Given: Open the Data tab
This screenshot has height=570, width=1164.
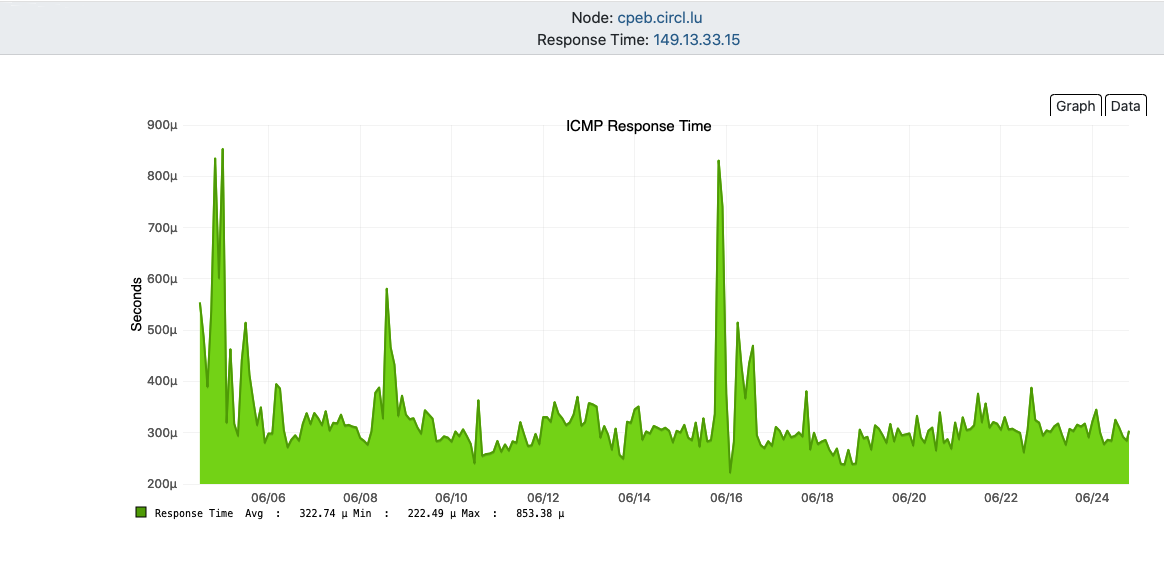Looking at the screenshot, I should click(1125, 106).
